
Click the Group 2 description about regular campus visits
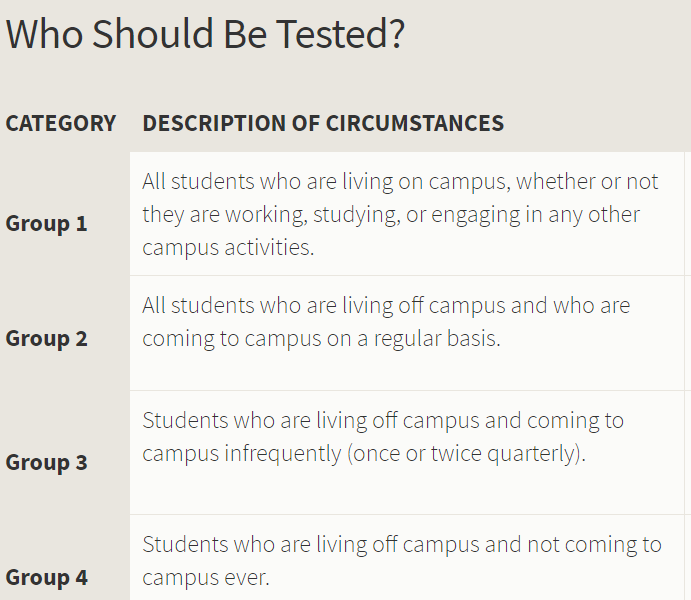point(385,321)
